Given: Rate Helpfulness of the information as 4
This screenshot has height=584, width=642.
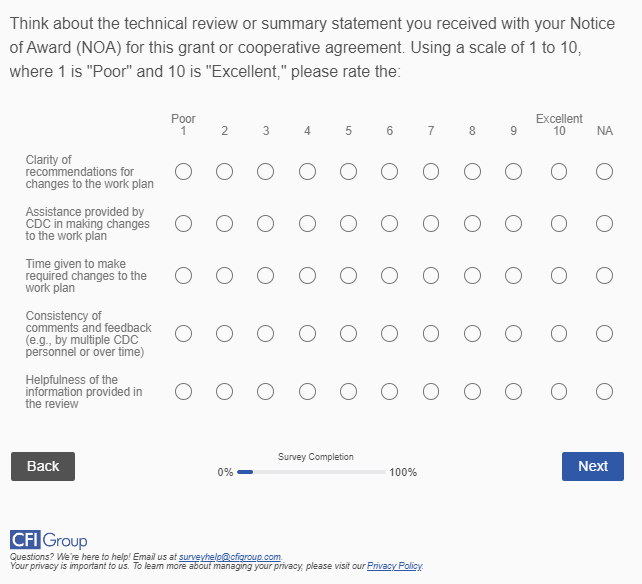Looking at the screenshot, I should coord(307,391).
